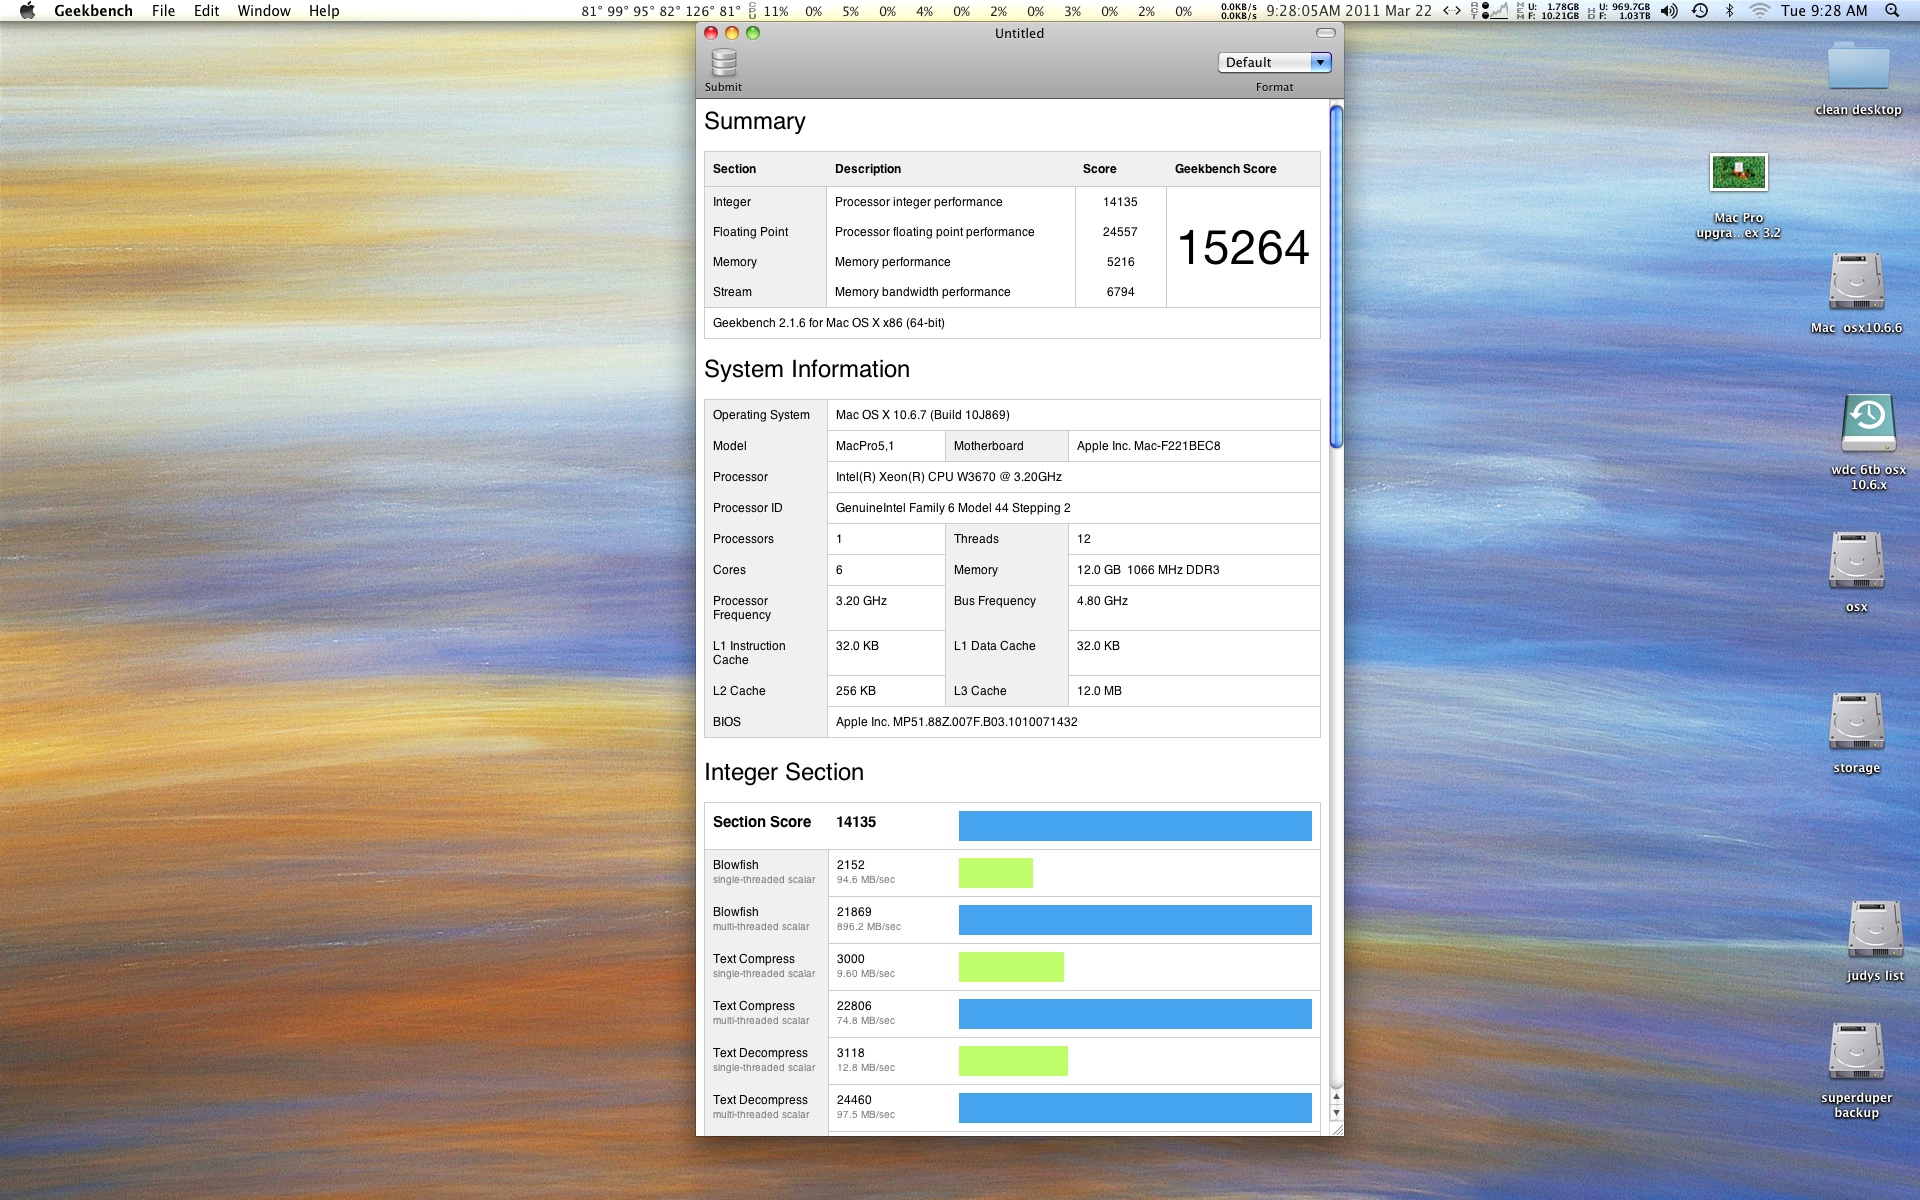Click the Wi-Fi status icon
The width and height of the screenshot is (1920, 1200).
pos(1759,11)
